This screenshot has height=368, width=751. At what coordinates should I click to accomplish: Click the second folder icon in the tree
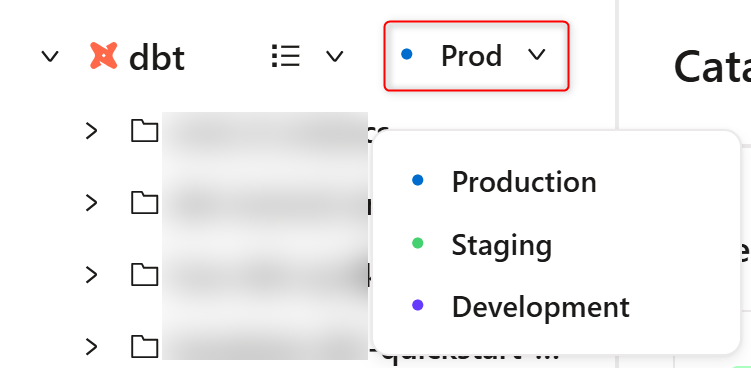[x=145, y=203]
